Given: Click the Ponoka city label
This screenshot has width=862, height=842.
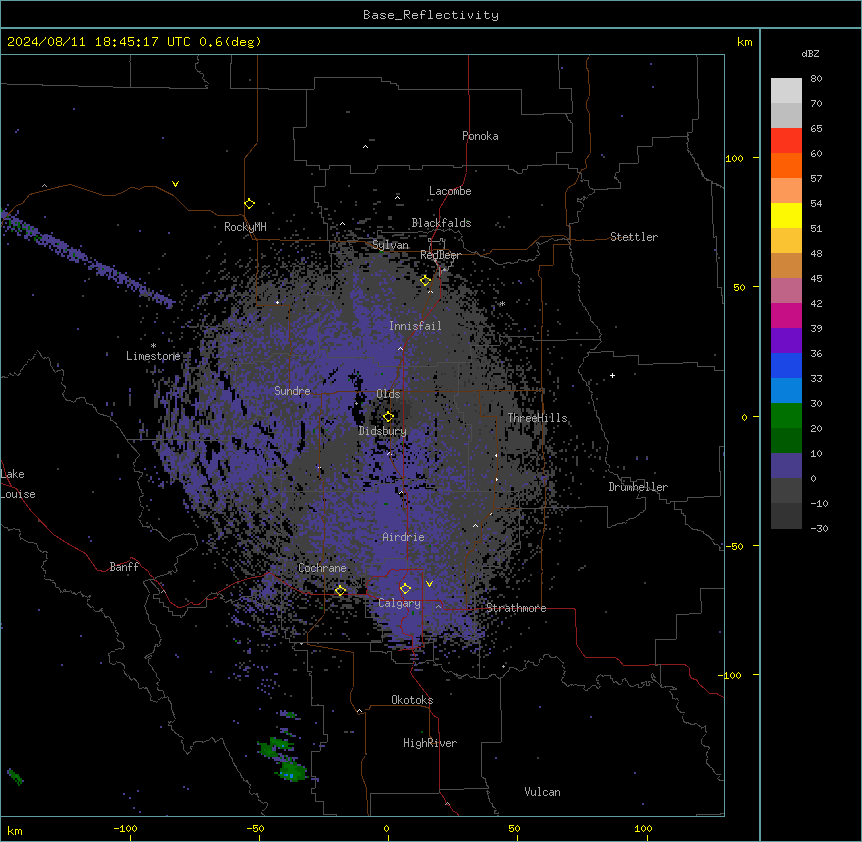Looking at the screenshot, I should (x=480, y=136).
